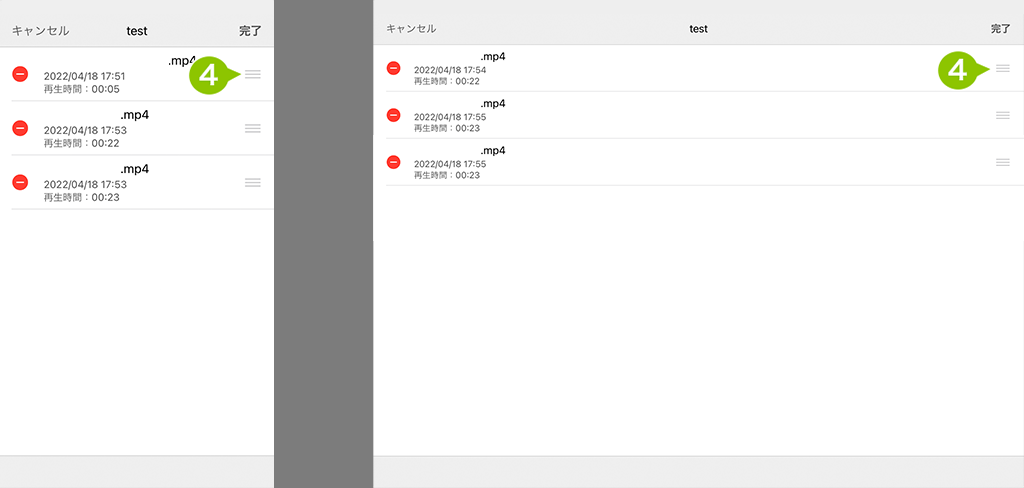
Task: Grab reorder handle of 17:53 00:22 row
Action: pos(253,129)
